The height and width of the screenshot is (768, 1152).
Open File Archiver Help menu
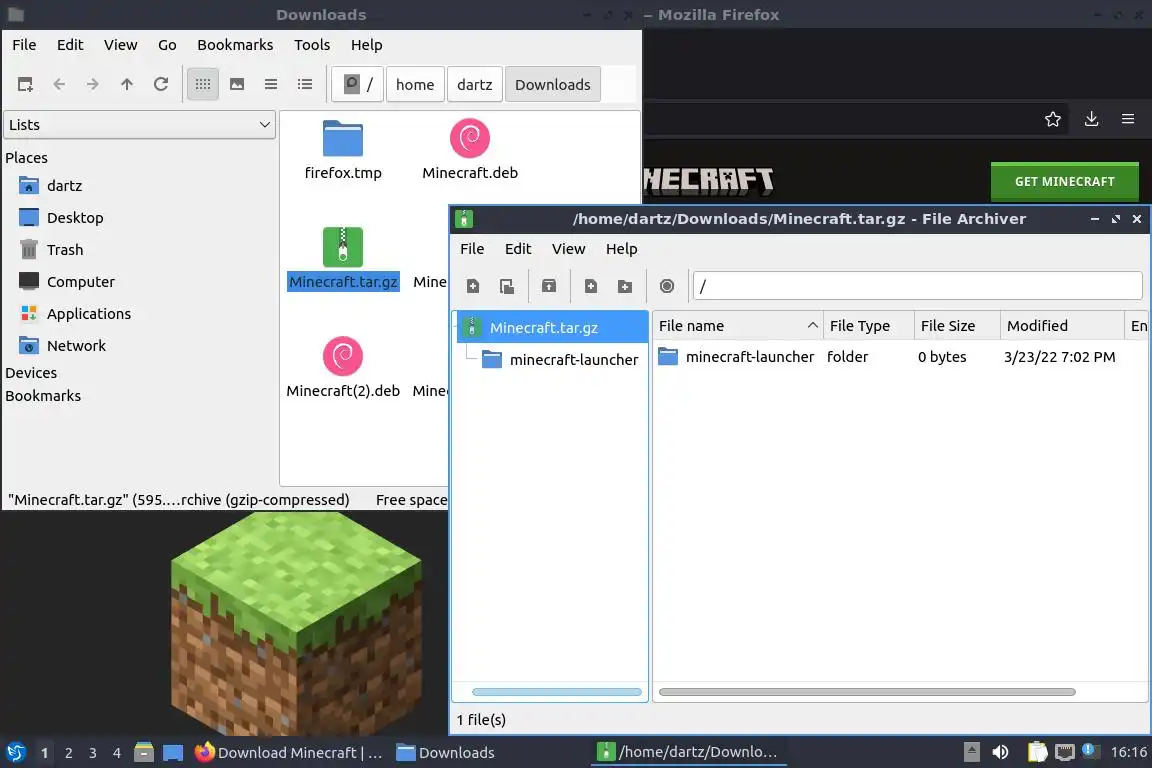(x=622, y=248)
